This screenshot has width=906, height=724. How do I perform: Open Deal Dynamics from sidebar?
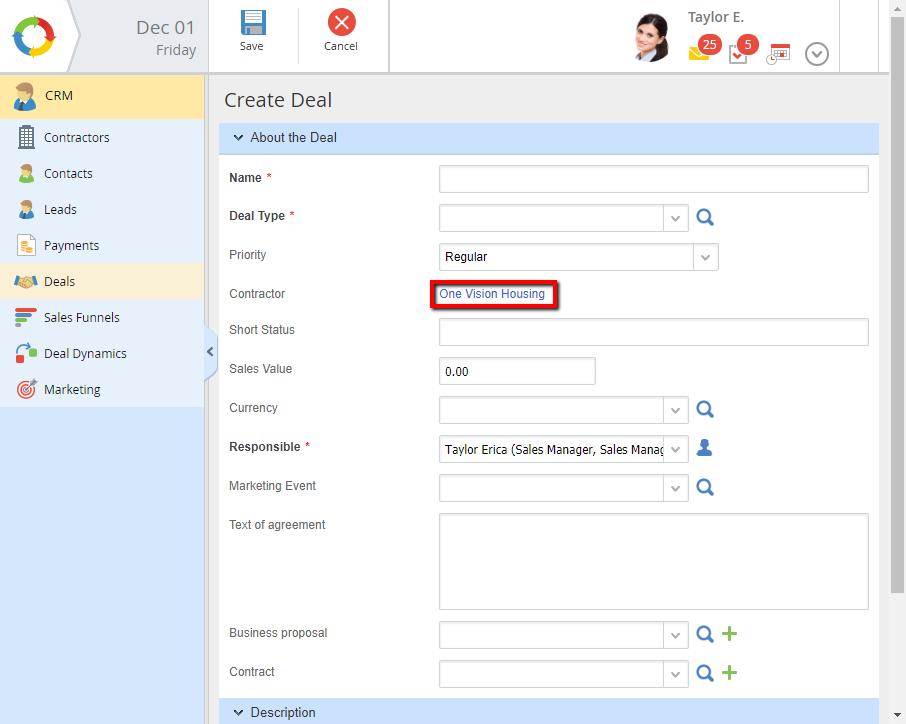(x=84, y=354)
